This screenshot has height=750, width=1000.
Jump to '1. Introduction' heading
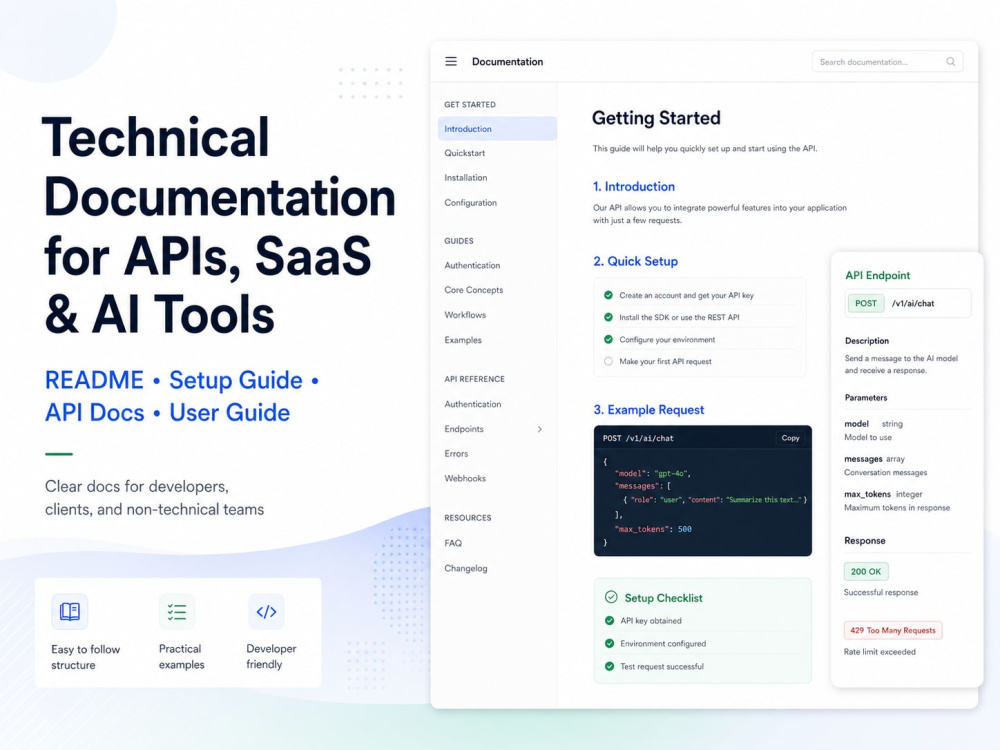point(633,187)
